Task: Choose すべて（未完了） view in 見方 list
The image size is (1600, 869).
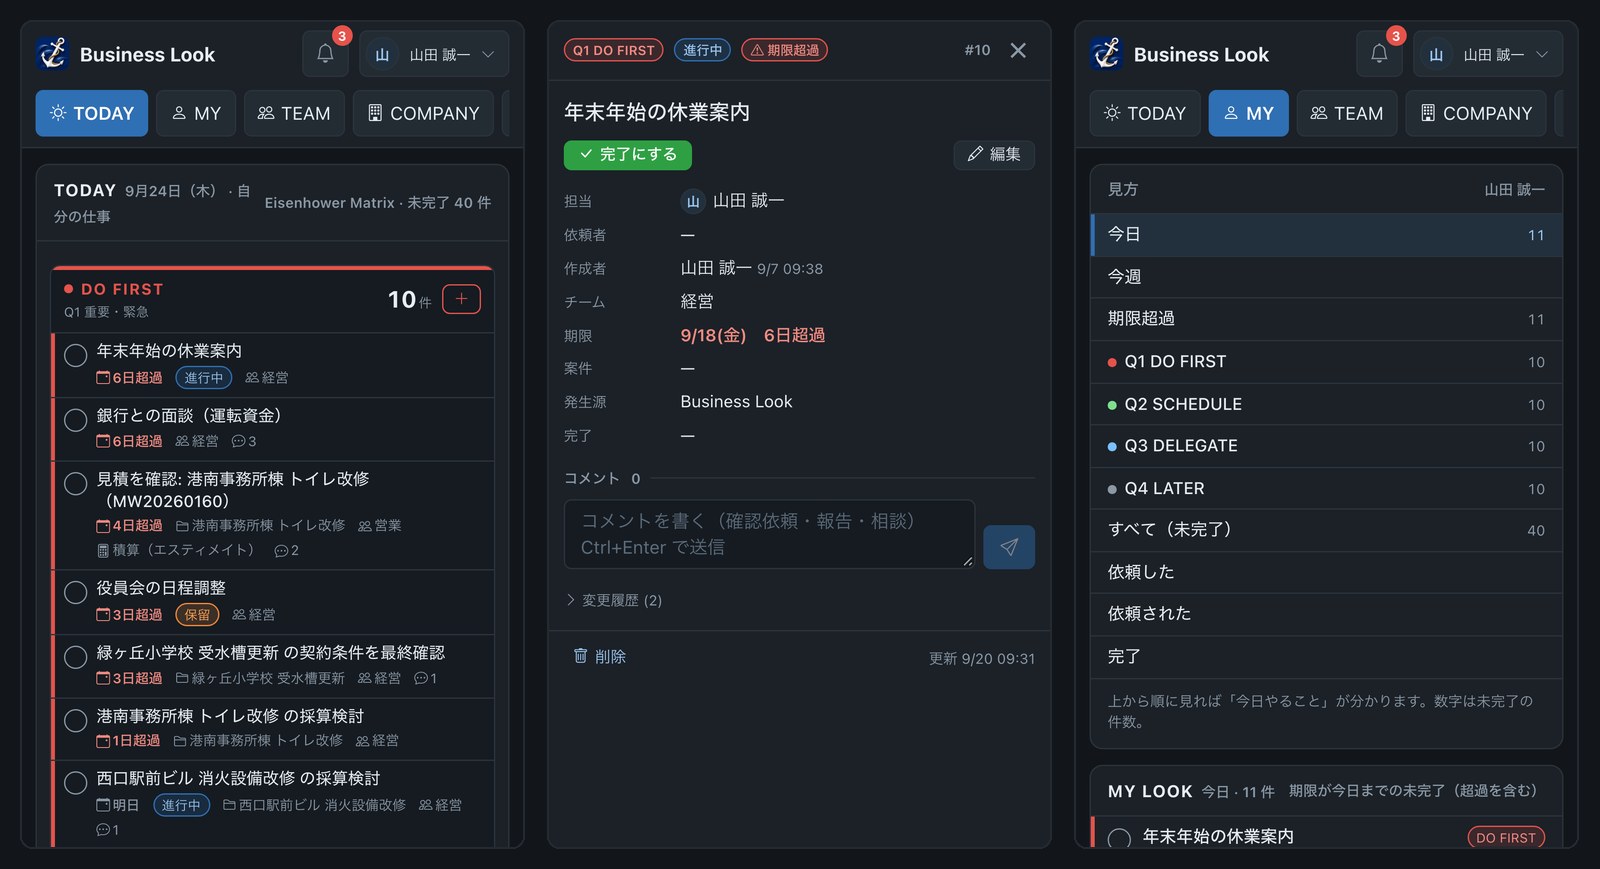Action: (1326, 530)
